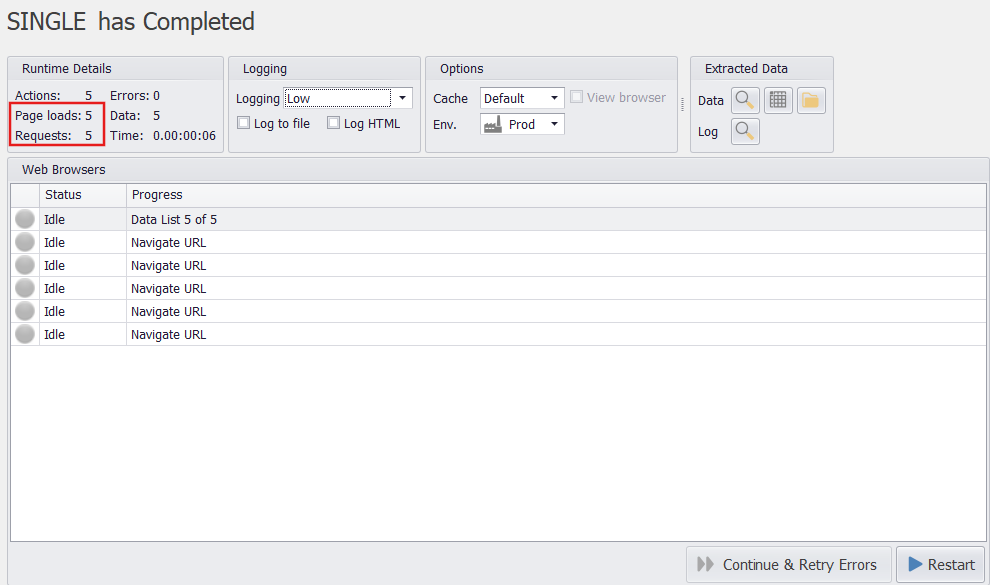Click the dotted grip handle before Extracted Data

click(x=684, y=104)
